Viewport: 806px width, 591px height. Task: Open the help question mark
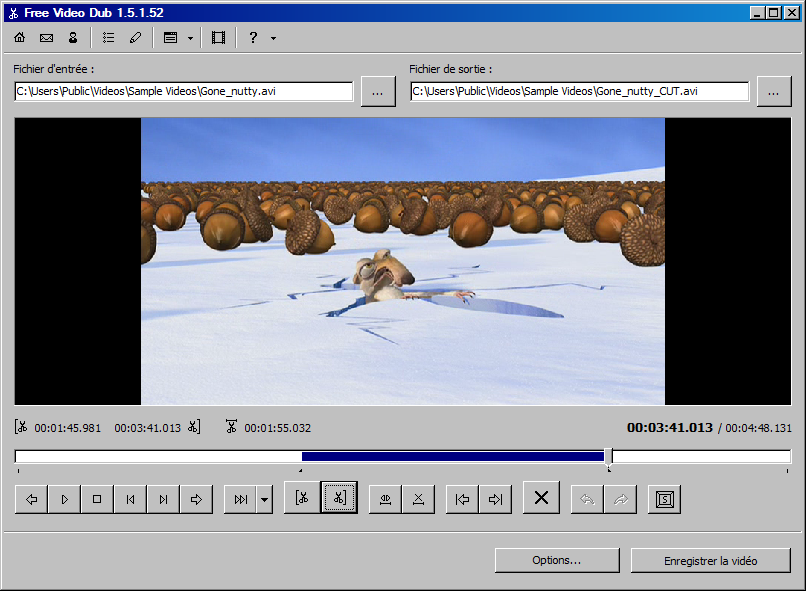tap(253, 38)
